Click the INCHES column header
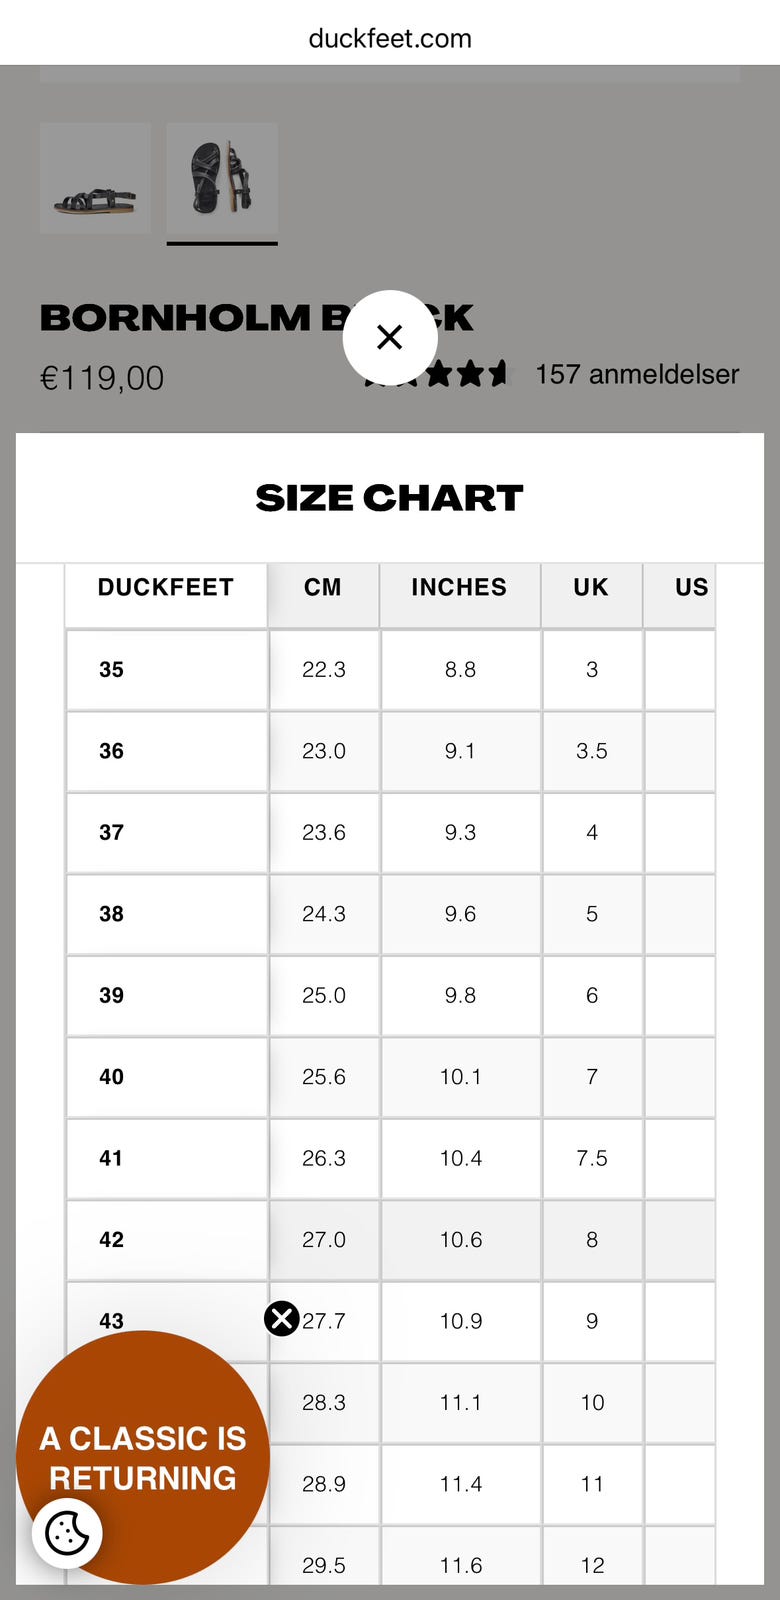The width and height of the screenshot is (780, 1600). [460, 587]
